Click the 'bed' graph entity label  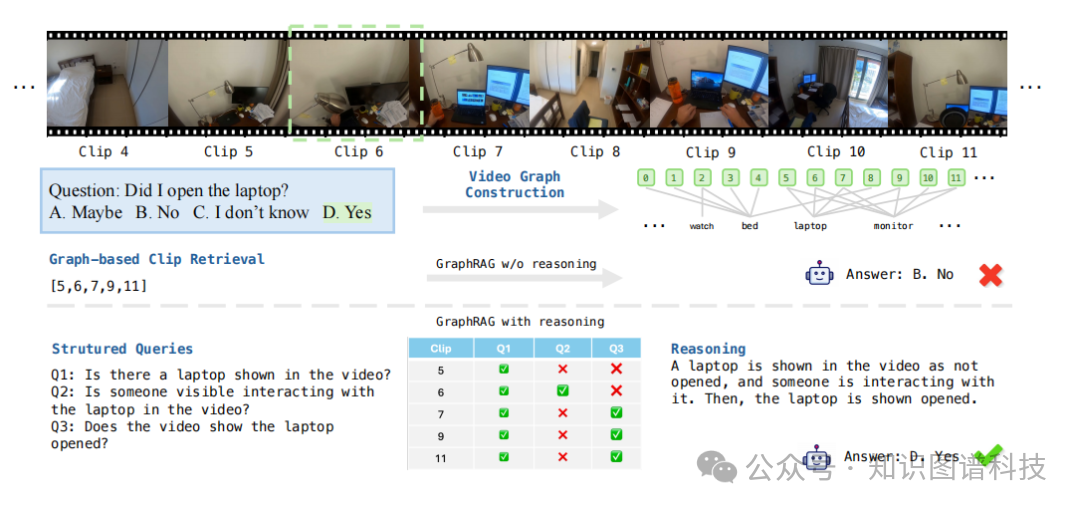[749, 226]
